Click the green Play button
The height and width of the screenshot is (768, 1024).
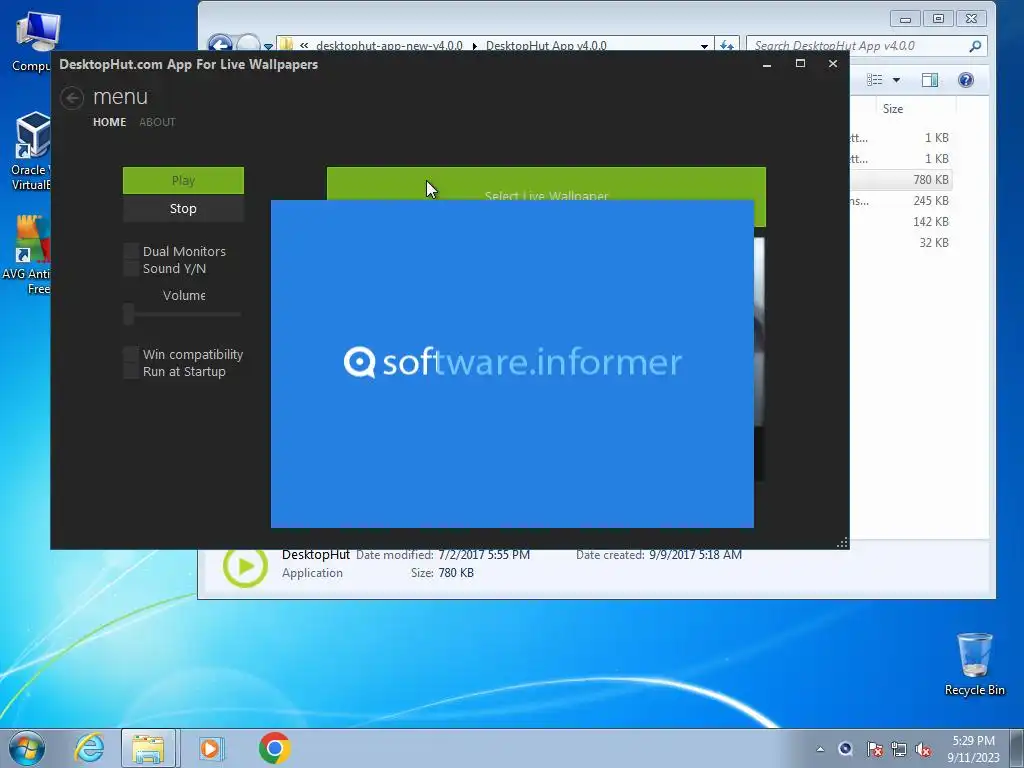(184, 180)
